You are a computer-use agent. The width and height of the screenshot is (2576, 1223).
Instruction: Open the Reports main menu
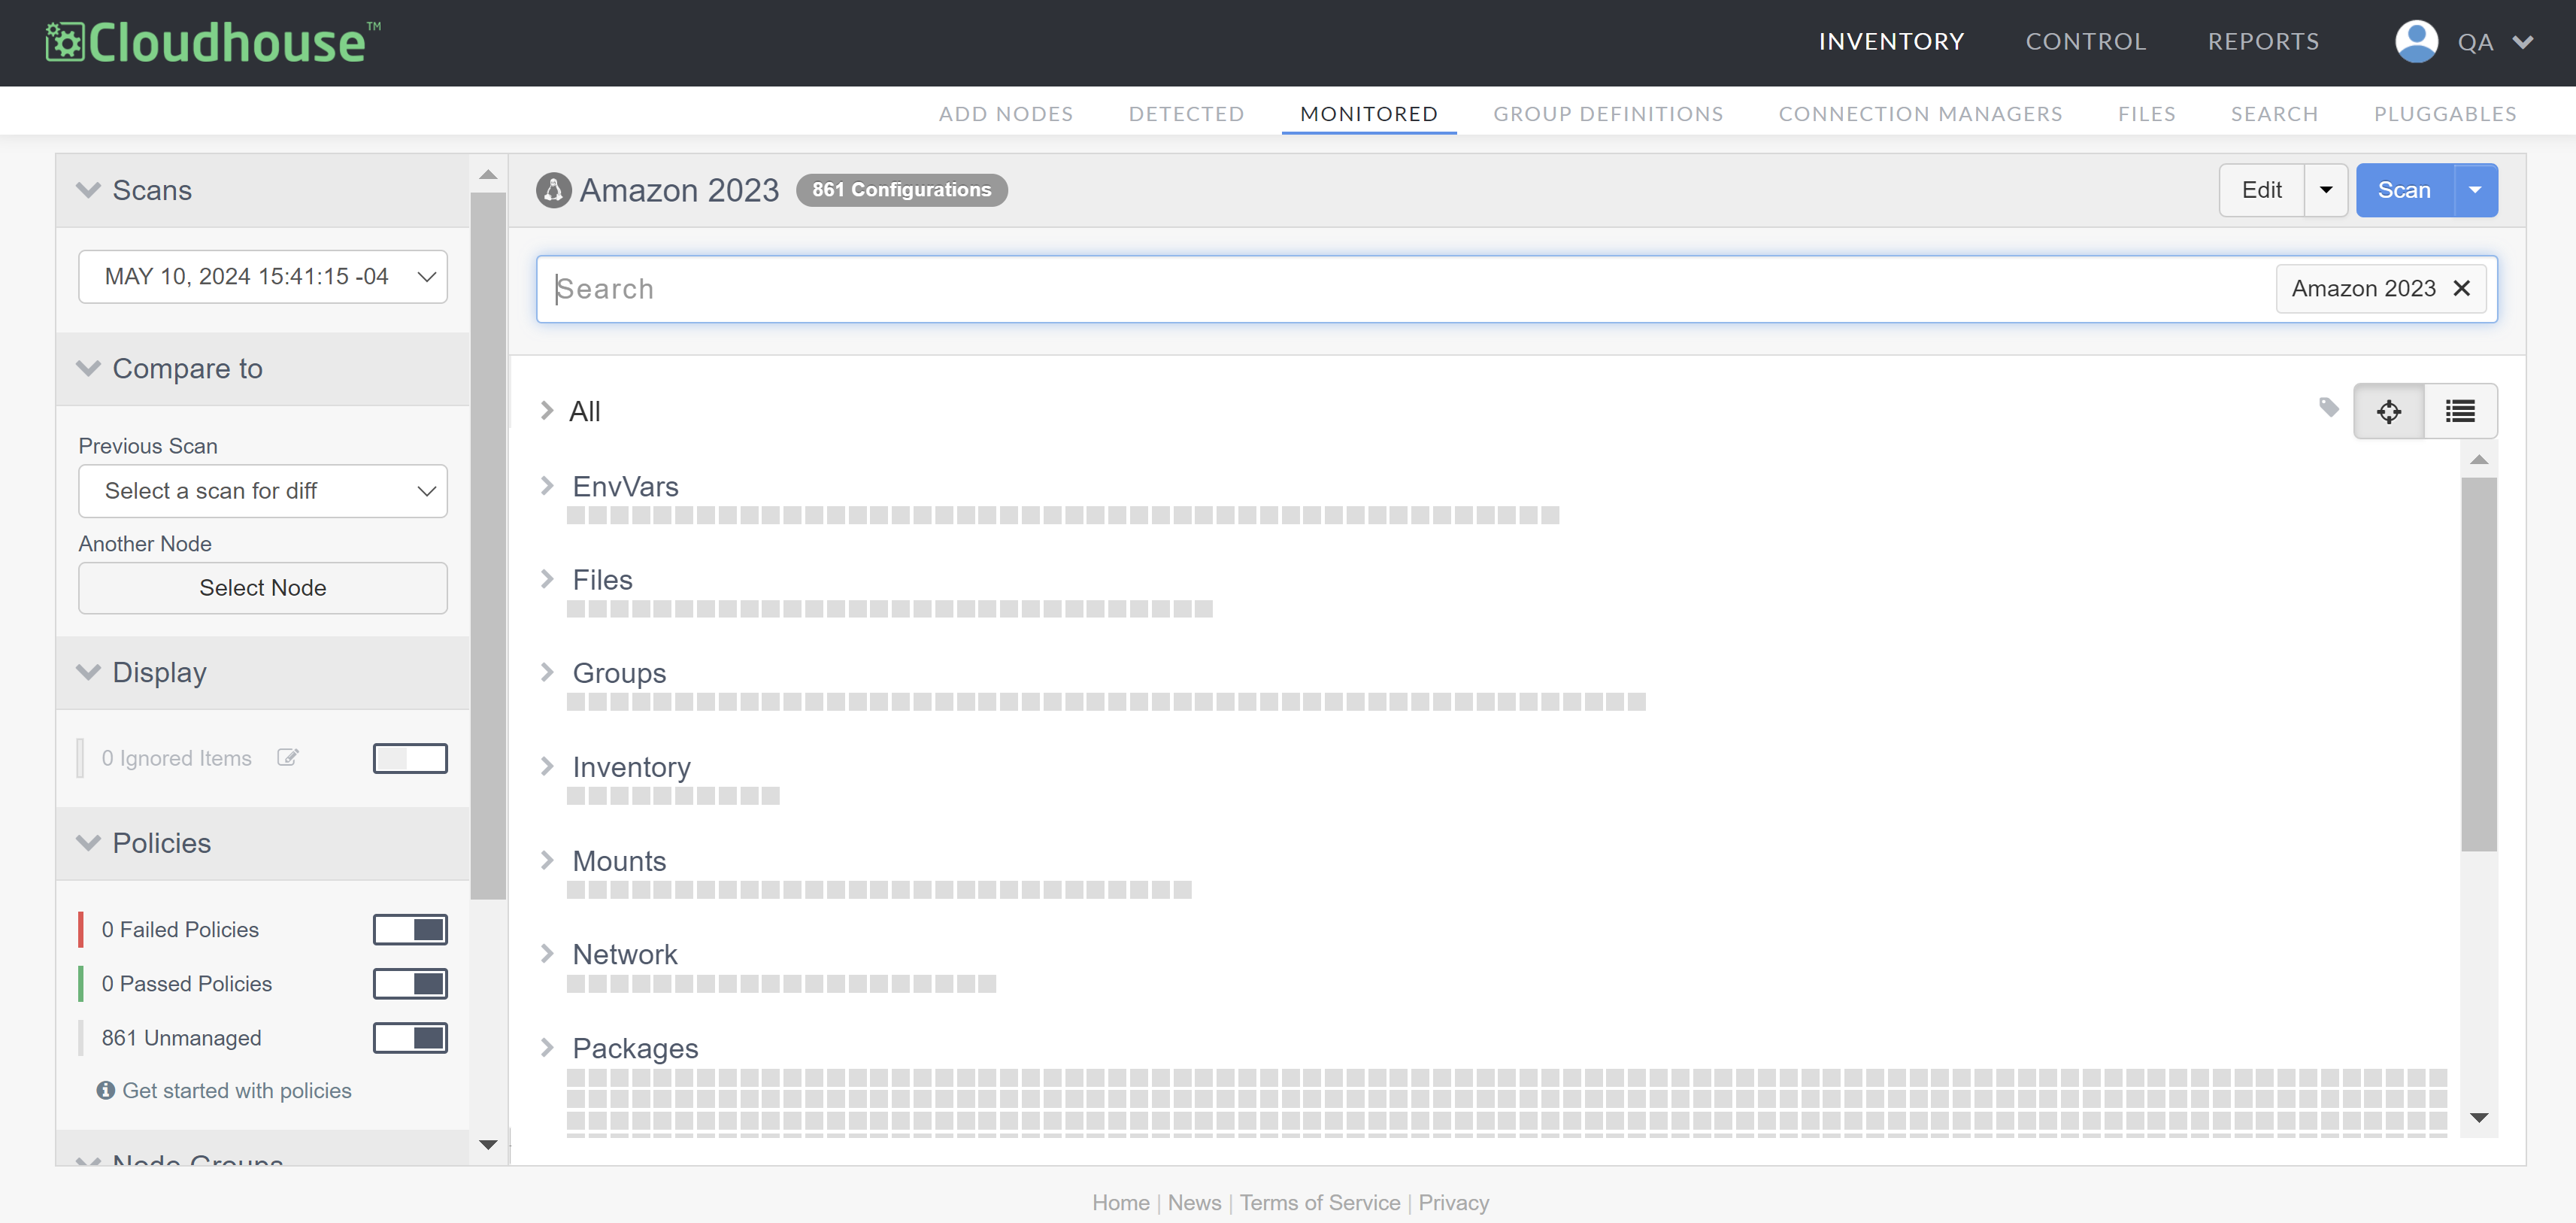pos(2263,42)
